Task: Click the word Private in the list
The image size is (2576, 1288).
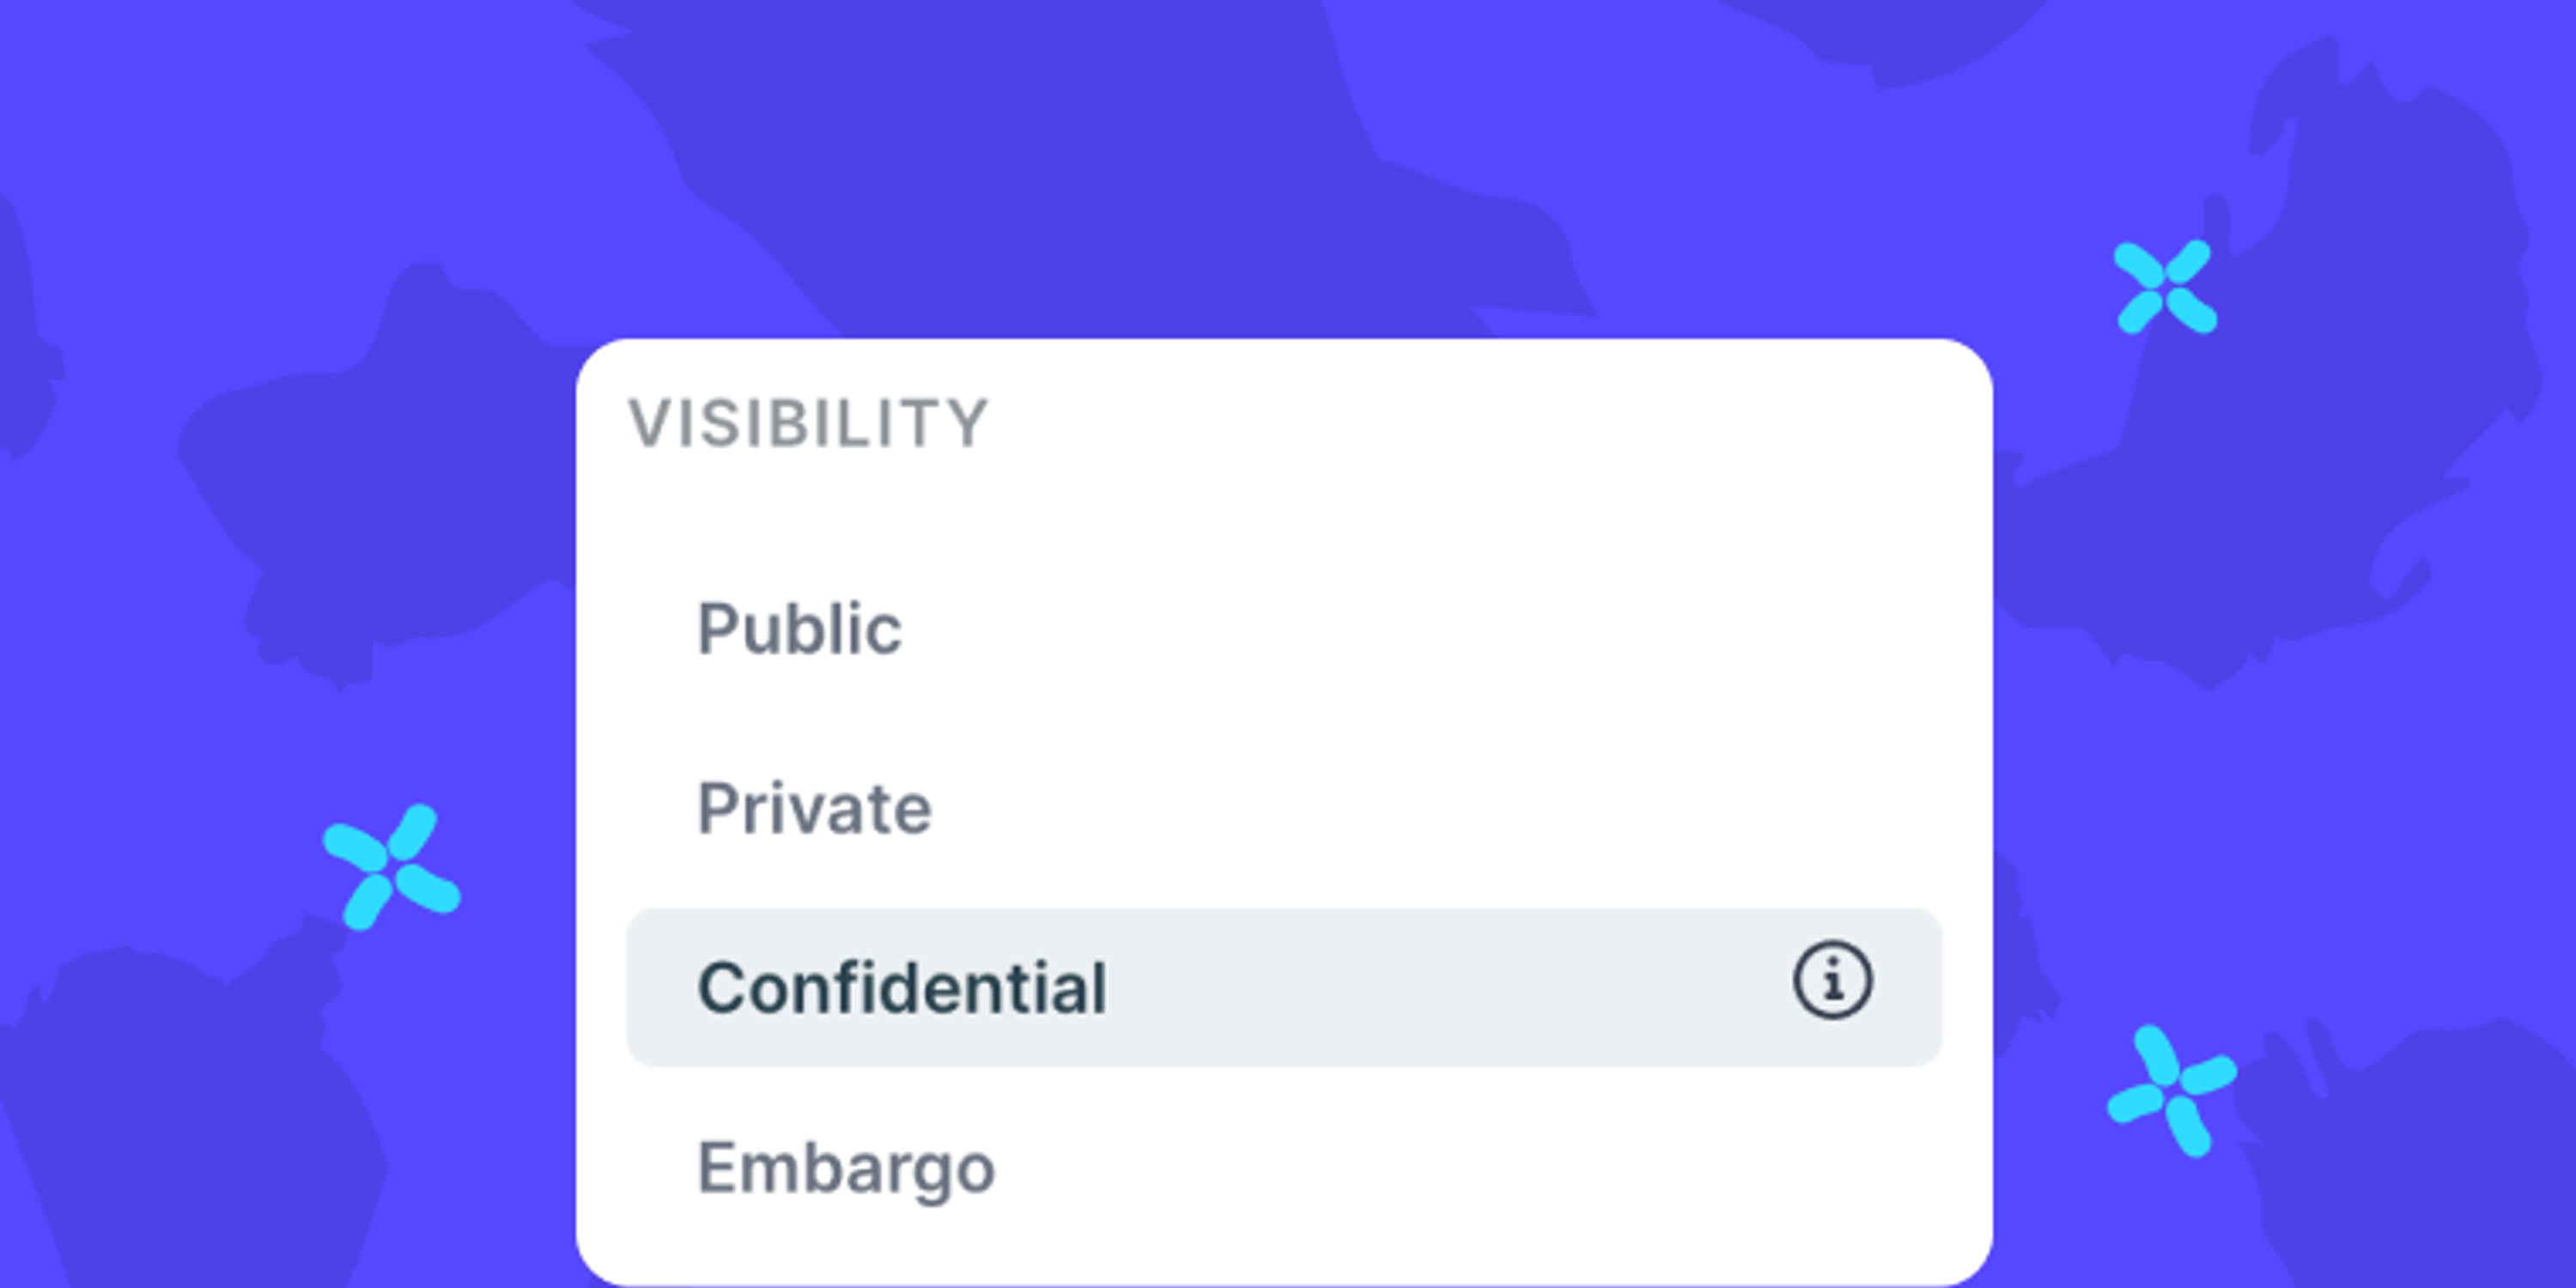Action: pos(814,809)
